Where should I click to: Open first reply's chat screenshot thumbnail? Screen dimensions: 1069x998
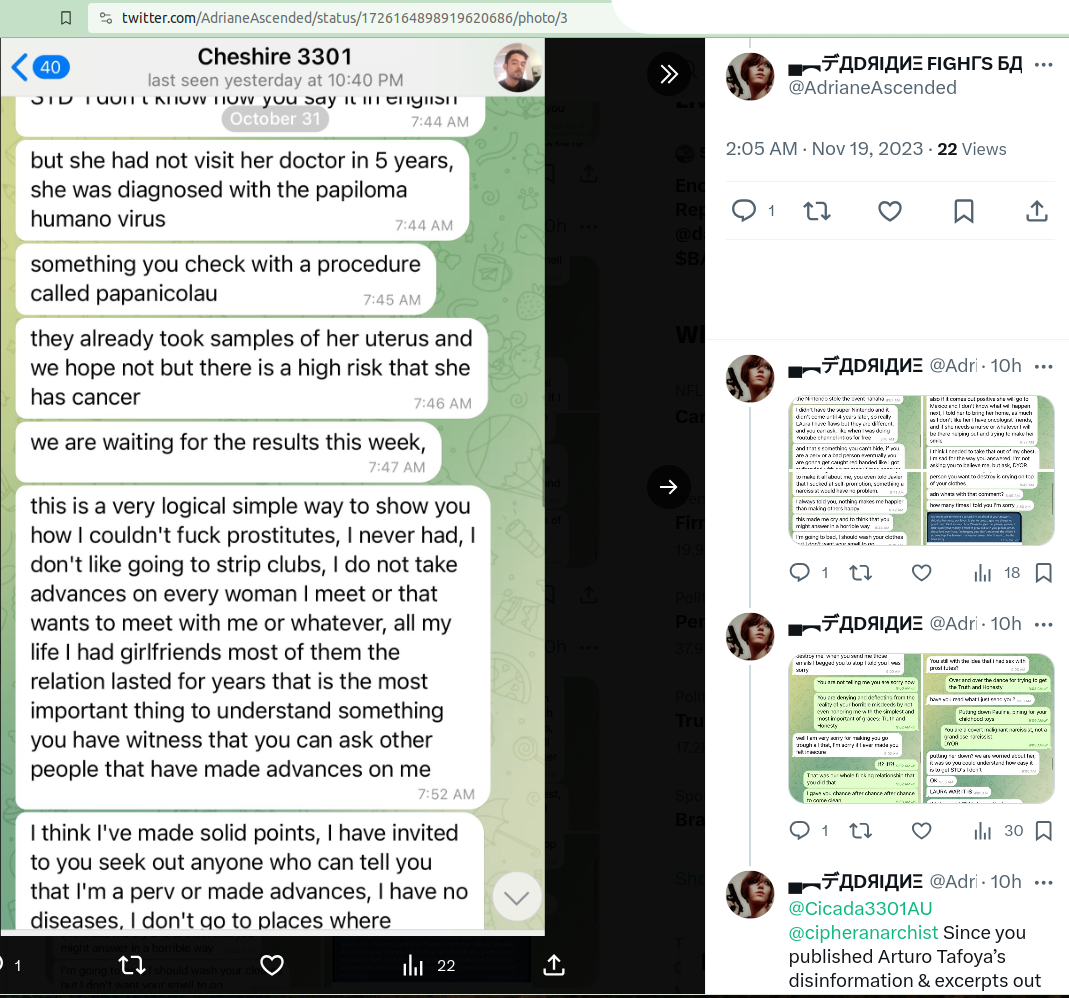click(x=922, y=470)
